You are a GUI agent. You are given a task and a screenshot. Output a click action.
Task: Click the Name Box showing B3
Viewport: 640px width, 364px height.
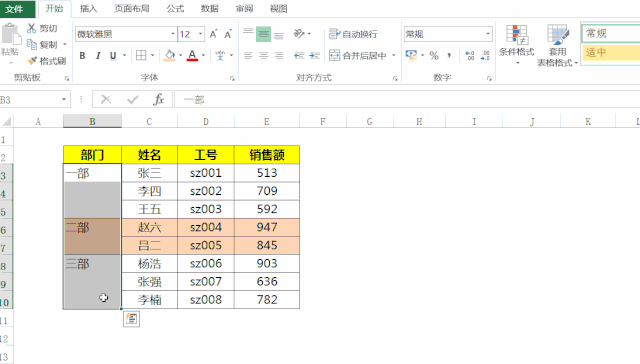[29, 100]
